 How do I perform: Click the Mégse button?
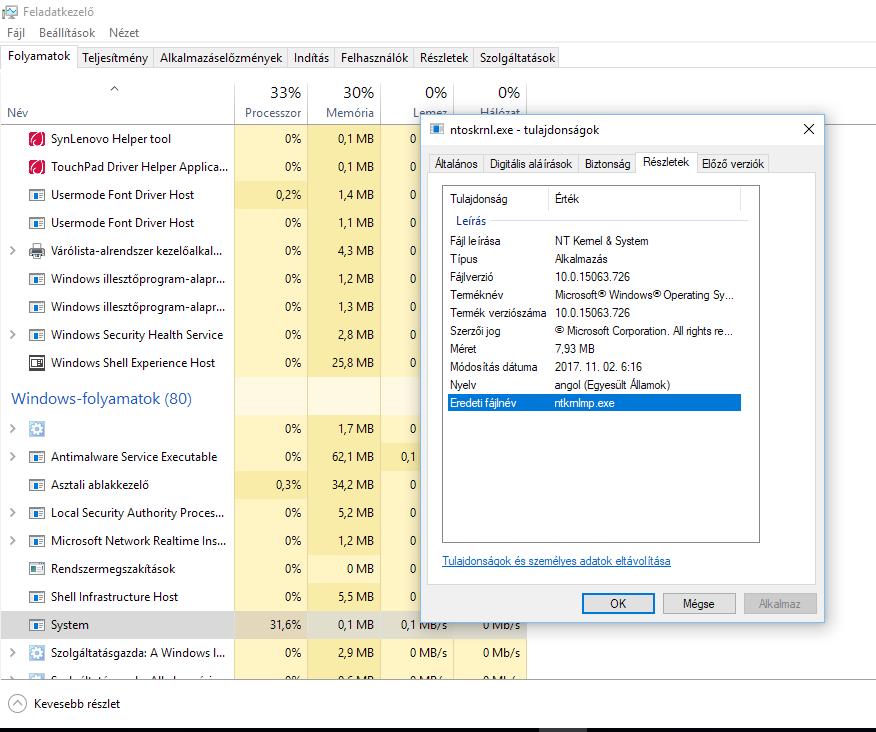click(x=698, y=603)
